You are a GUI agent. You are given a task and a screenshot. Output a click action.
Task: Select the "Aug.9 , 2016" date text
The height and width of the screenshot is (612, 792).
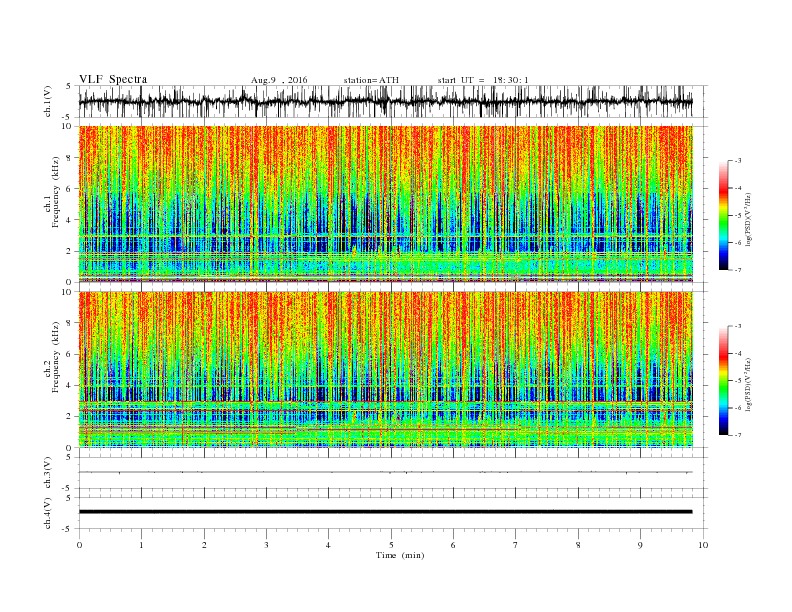(279, 80)
